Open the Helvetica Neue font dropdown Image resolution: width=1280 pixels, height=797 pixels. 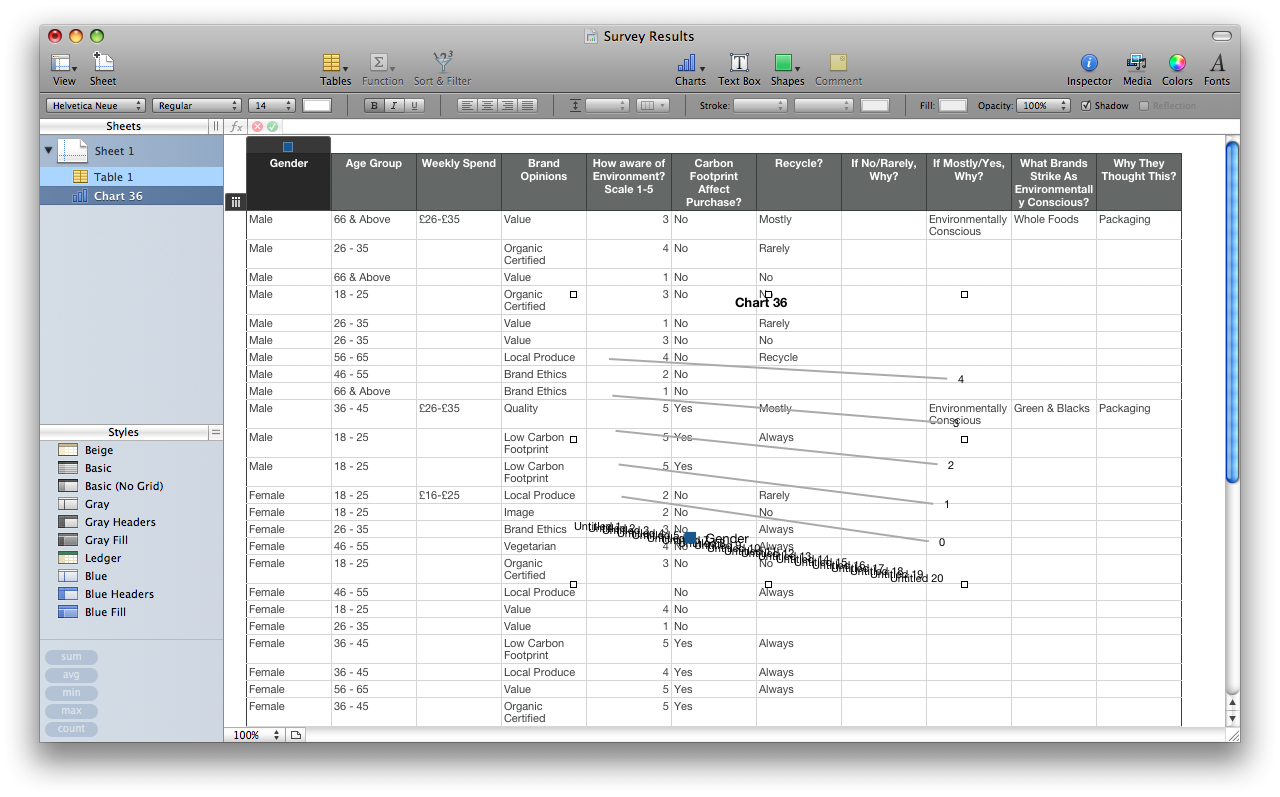tap(96, 105)
